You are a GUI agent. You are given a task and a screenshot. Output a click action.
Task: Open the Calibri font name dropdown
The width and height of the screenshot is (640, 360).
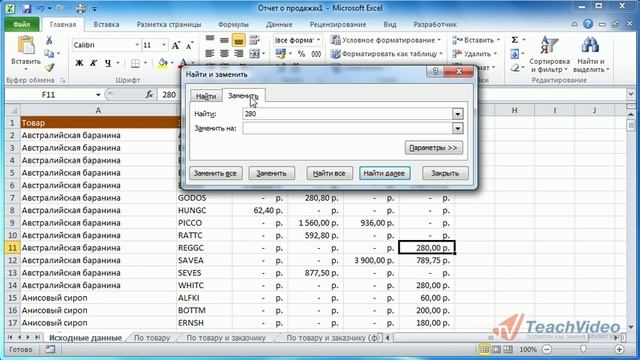[137, 45]
